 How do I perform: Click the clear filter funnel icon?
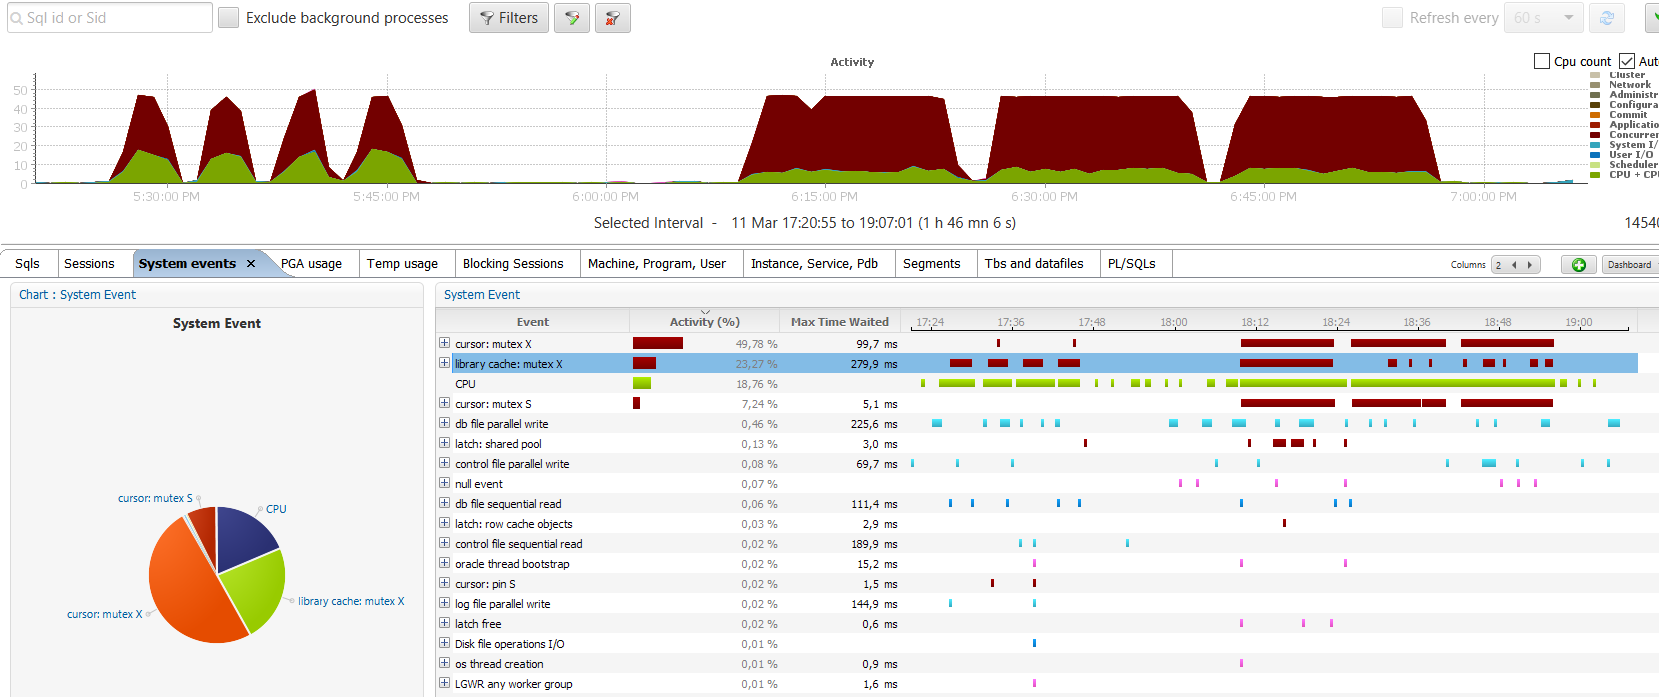(612, 18)
